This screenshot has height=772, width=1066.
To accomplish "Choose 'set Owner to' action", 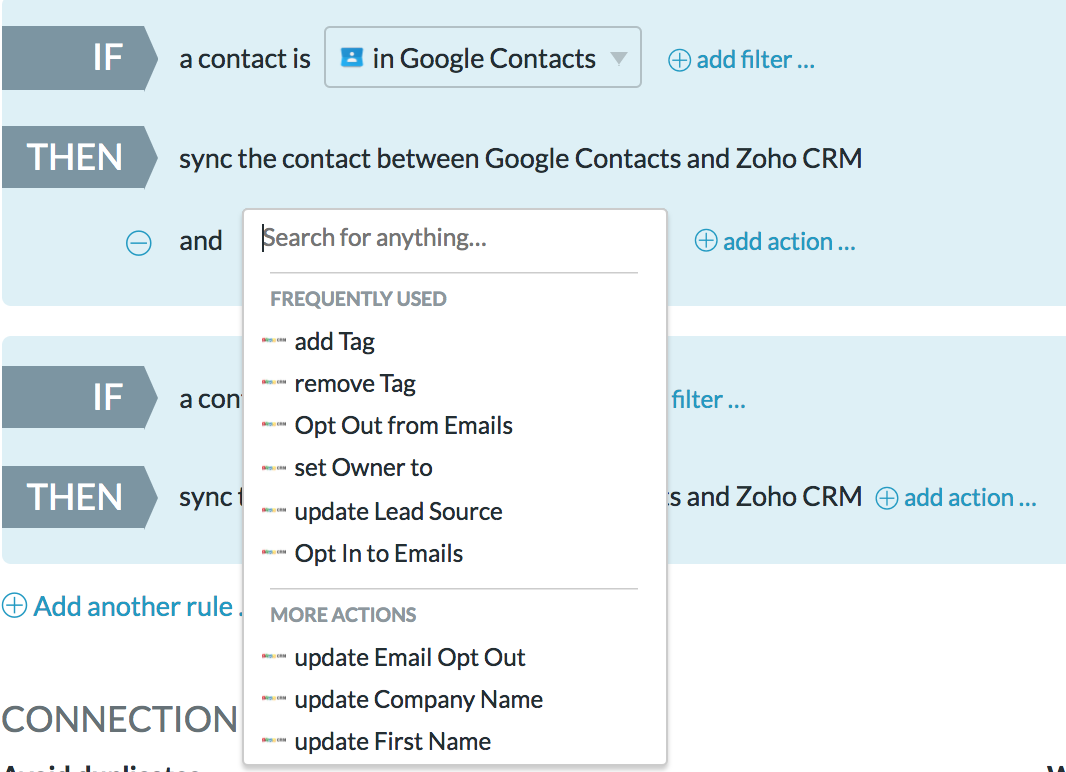I will tap(364, 468).
